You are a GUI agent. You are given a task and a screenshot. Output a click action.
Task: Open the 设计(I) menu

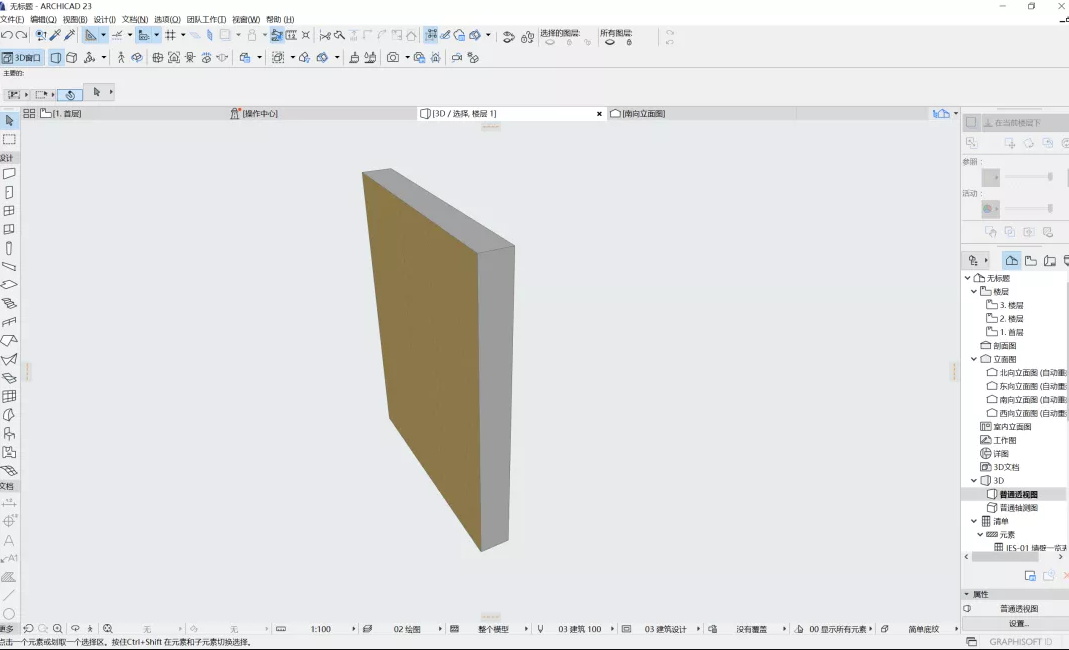click(104, 19)
